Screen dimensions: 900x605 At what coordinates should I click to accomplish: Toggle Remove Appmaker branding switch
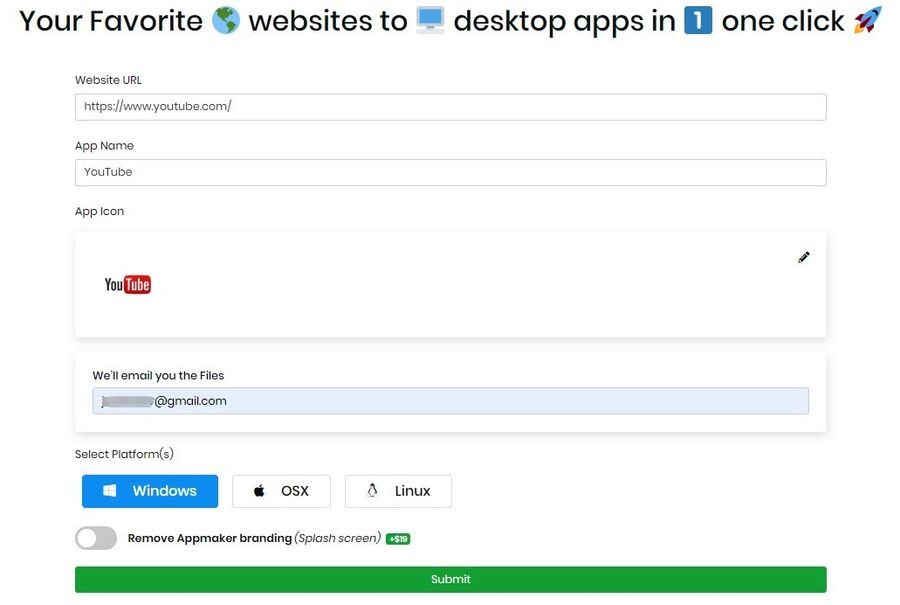point(96,538)
